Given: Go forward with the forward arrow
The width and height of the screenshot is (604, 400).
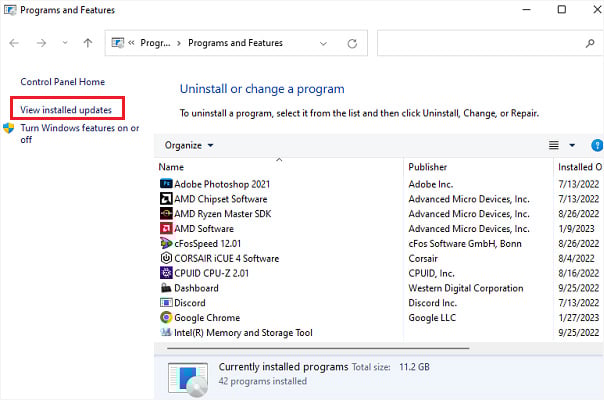Looking at the screenshot, I should 41,43.
